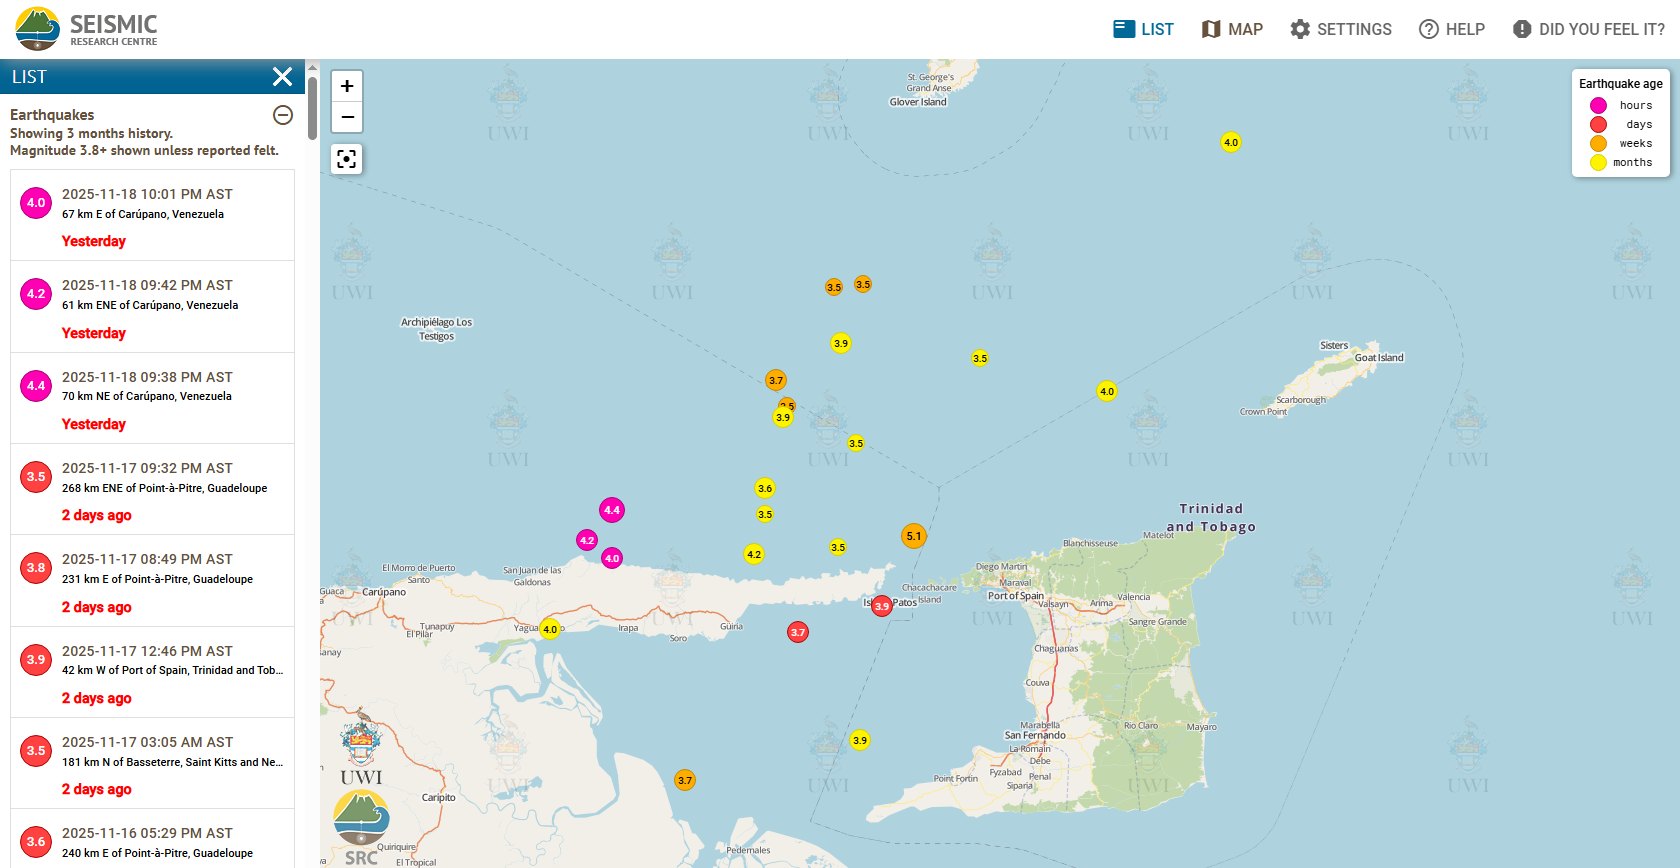Open the 10:01 PM Carúpano earthquake entry

point(152,215)
